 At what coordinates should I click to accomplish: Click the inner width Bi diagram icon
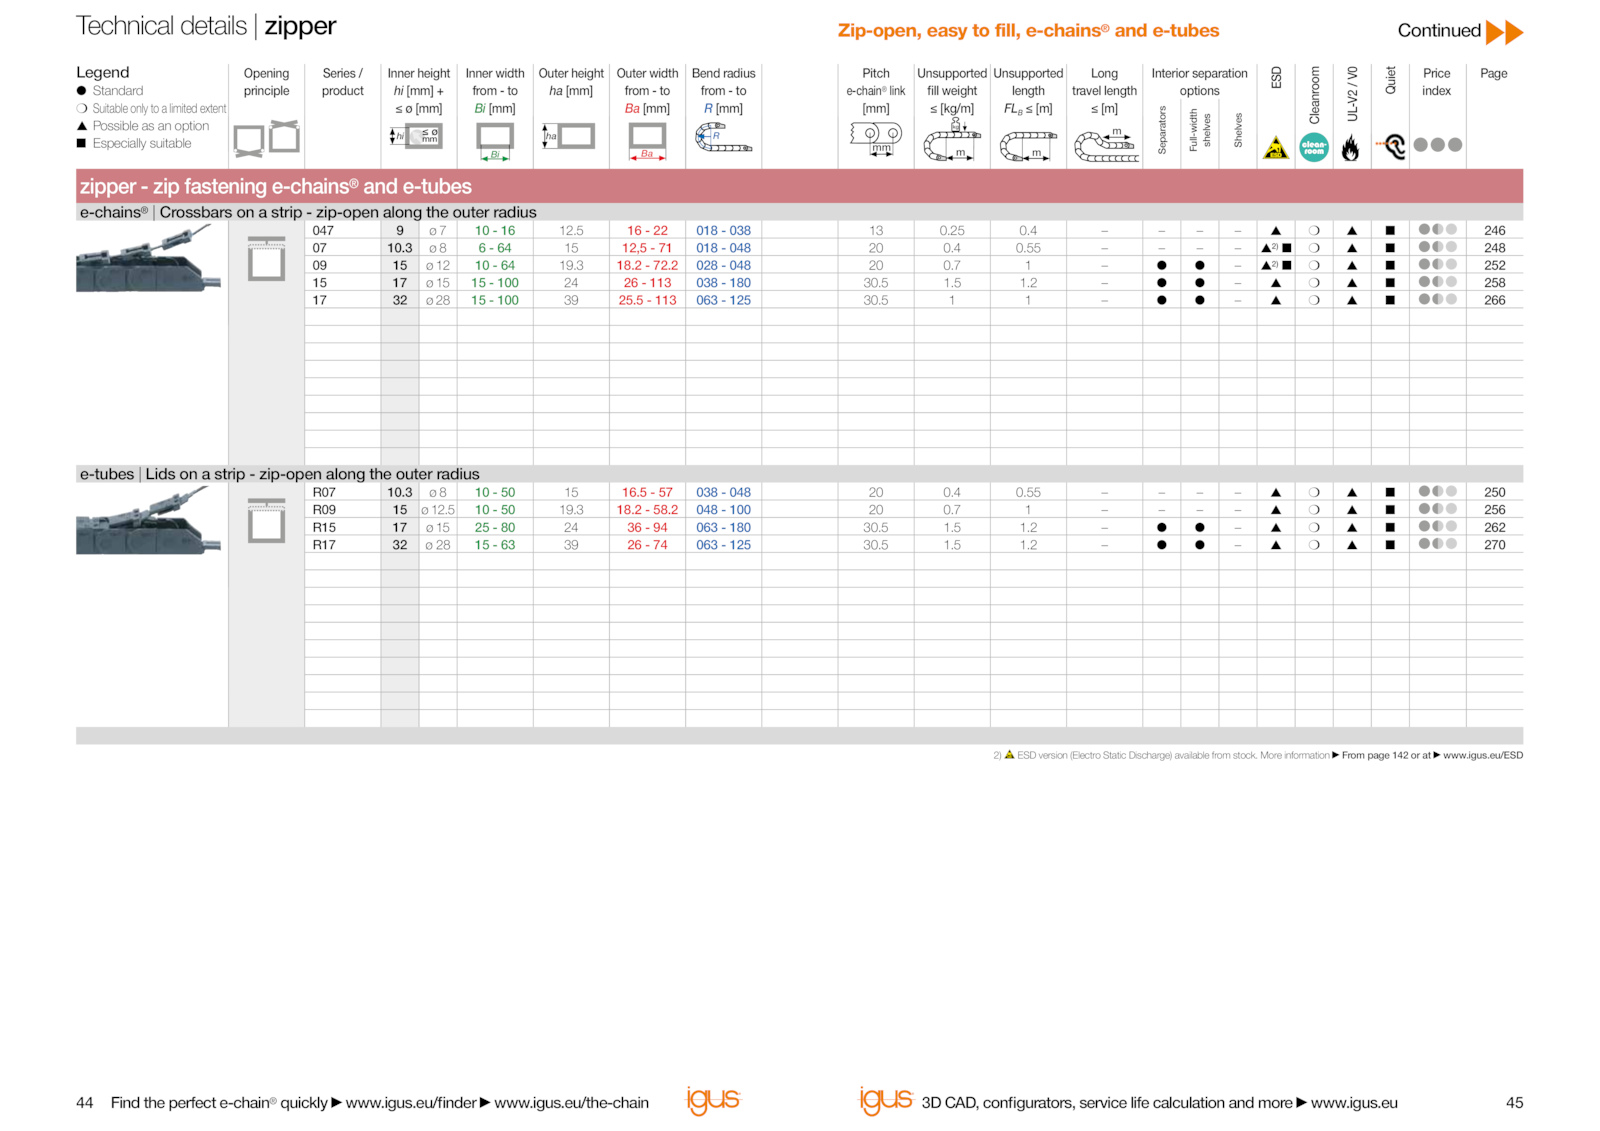pos(495,140)
